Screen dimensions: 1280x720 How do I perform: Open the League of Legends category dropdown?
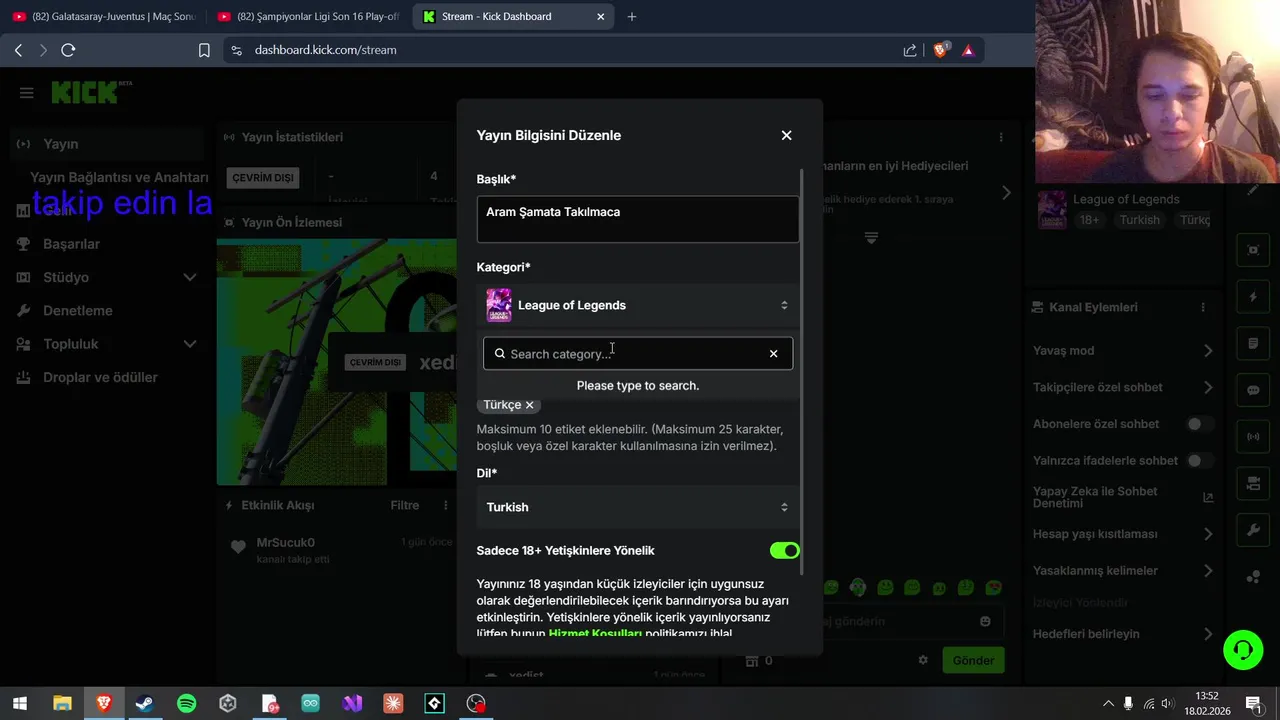[638, 305]
